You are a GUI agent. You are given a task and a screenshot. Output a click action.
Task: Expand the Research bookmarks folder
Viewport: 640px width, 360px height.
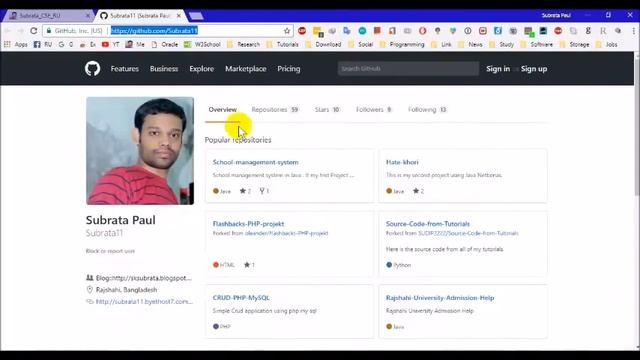[x=243, y=44]
